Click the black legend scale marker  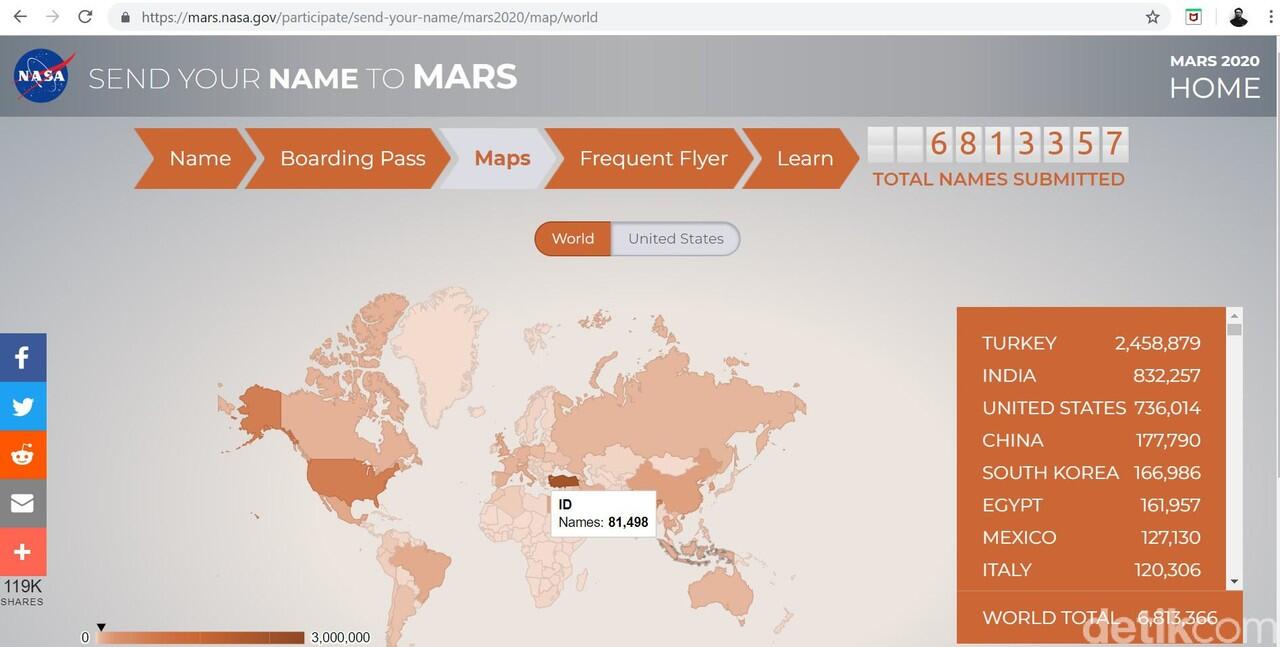[x=101, y=628]
